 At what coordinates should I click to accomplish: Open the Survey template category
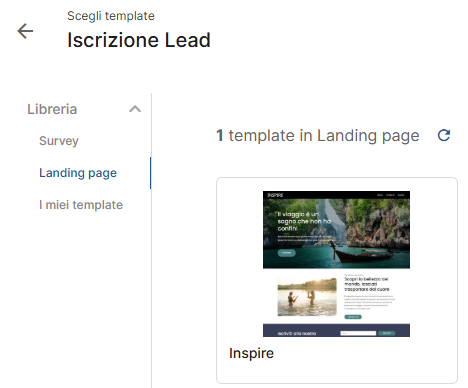click(x=59, y=141)
